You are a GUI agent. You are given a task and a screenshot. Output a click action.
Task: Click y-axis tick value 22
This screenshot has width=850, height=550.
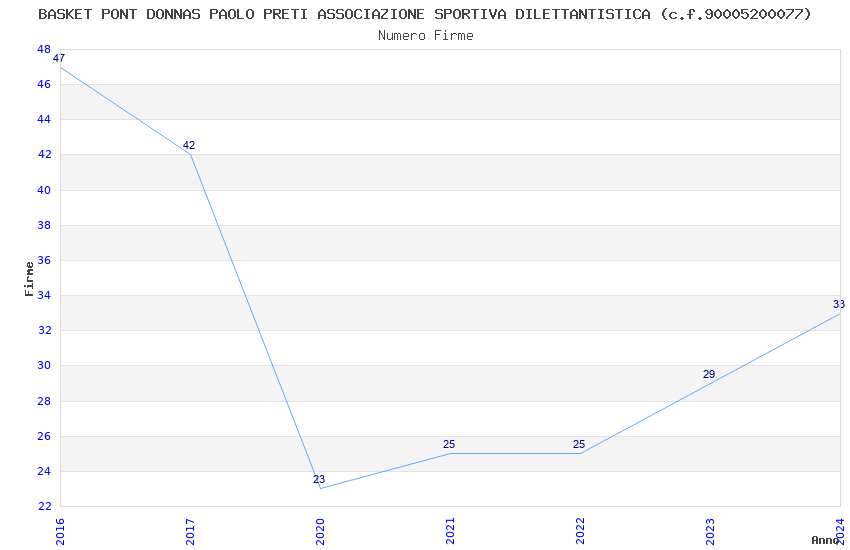(x=44, y=506)
